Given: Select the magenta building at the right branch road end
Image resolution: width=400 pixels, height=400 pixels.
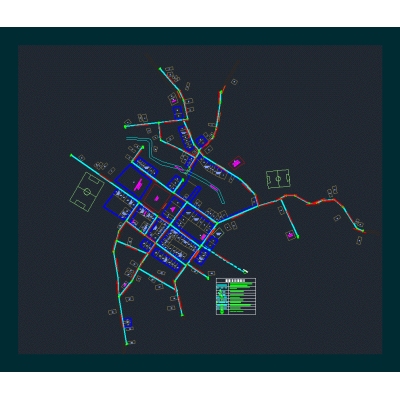Looking at the screenshot, I should click(290, 235).
